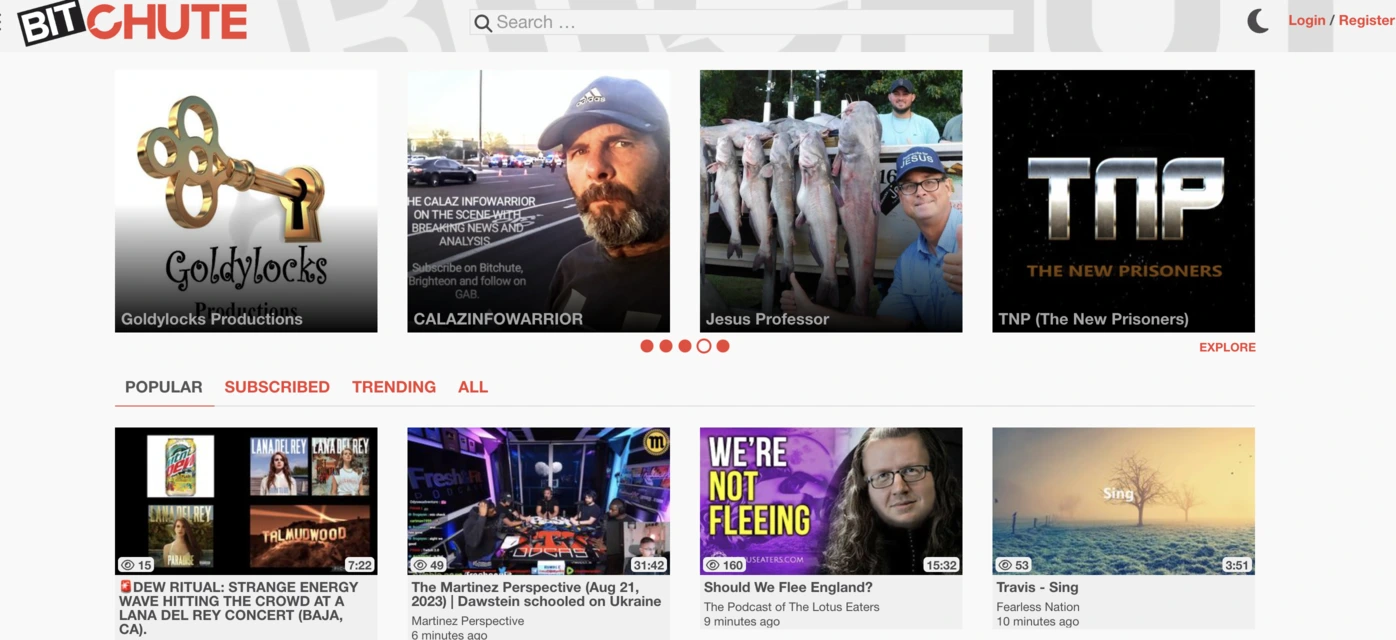Click the EXPLORE link
Viewport: 1396px width, 640px height.
(1227, 347)
